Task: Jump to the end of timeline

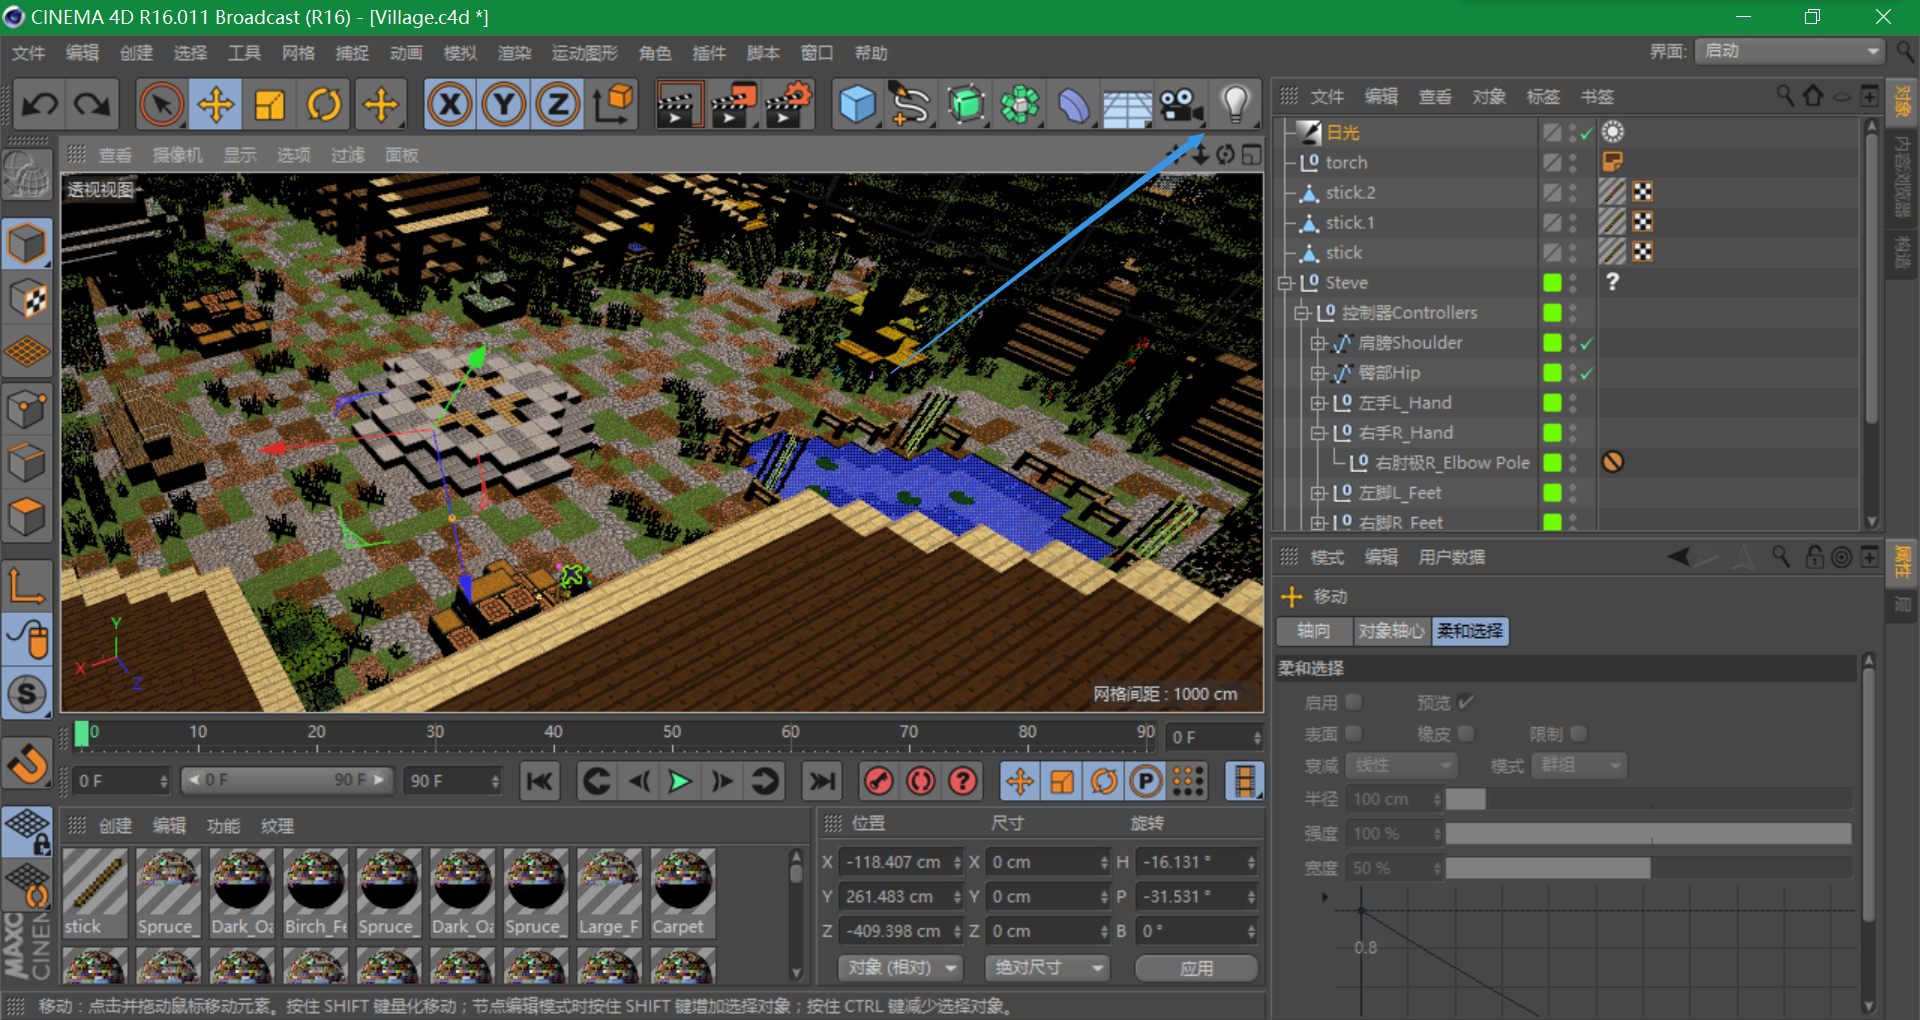Action: [822, 781]
